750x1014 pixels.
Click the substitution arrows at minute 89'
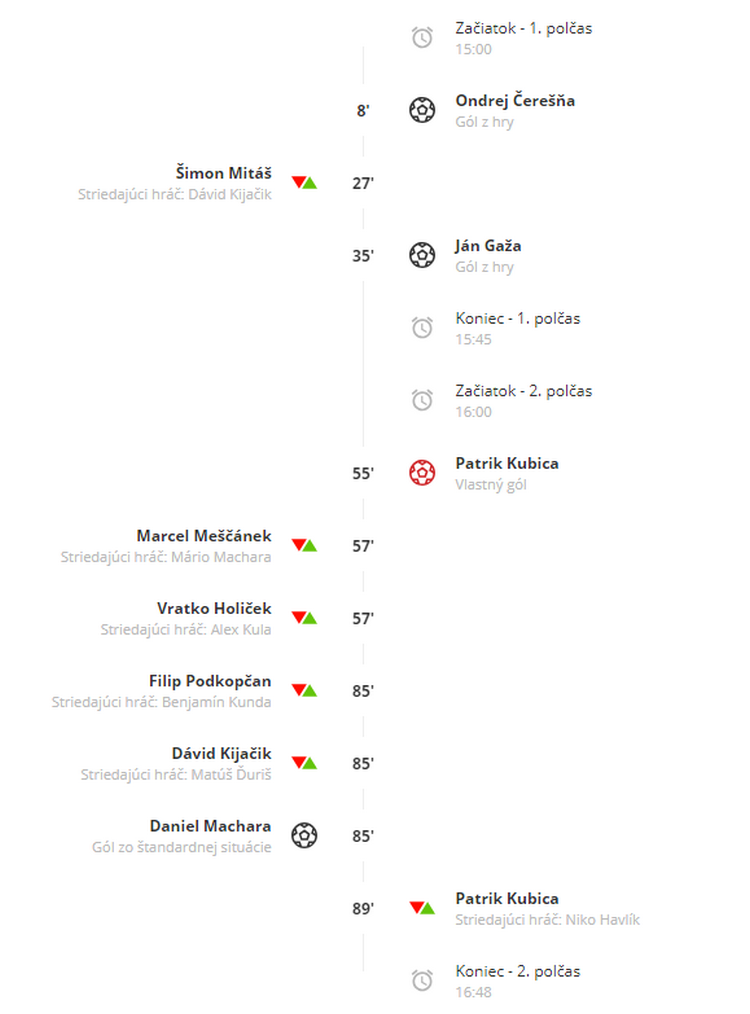point(422,908)
